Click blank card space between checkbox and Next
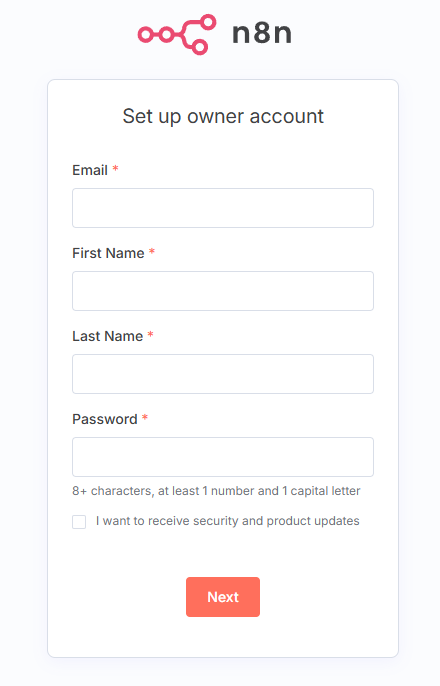Image resolution: width=440 pixels, height=686 pixels. tap(223, 553)
